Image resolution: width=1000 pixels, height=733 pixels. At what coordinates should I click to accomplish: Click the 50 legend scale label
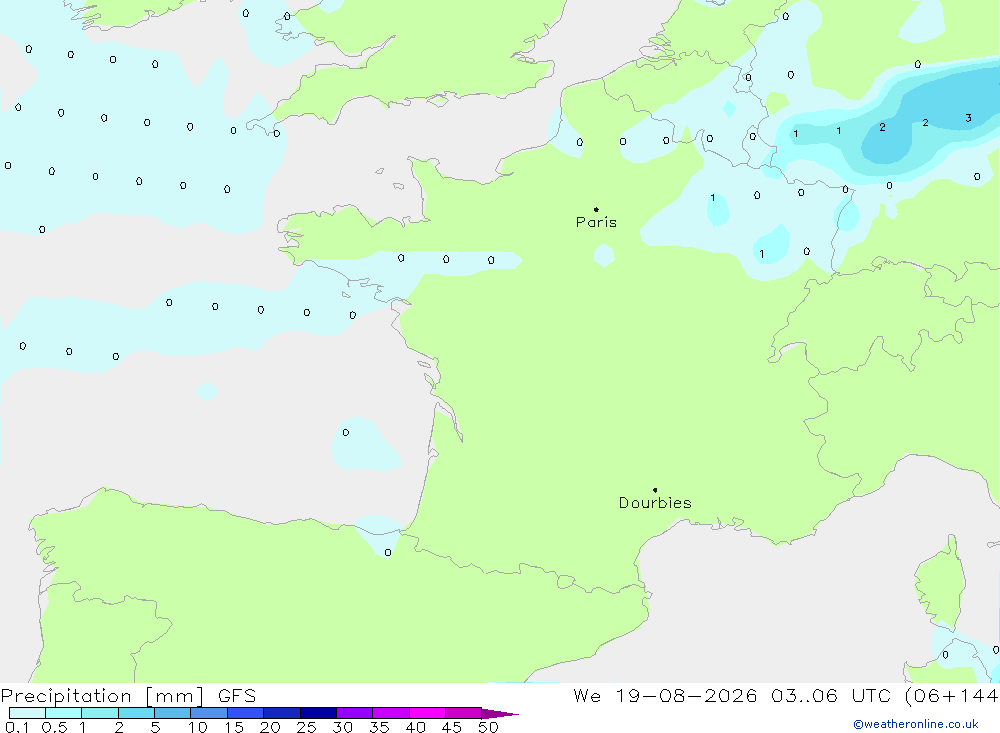point(488,727)
